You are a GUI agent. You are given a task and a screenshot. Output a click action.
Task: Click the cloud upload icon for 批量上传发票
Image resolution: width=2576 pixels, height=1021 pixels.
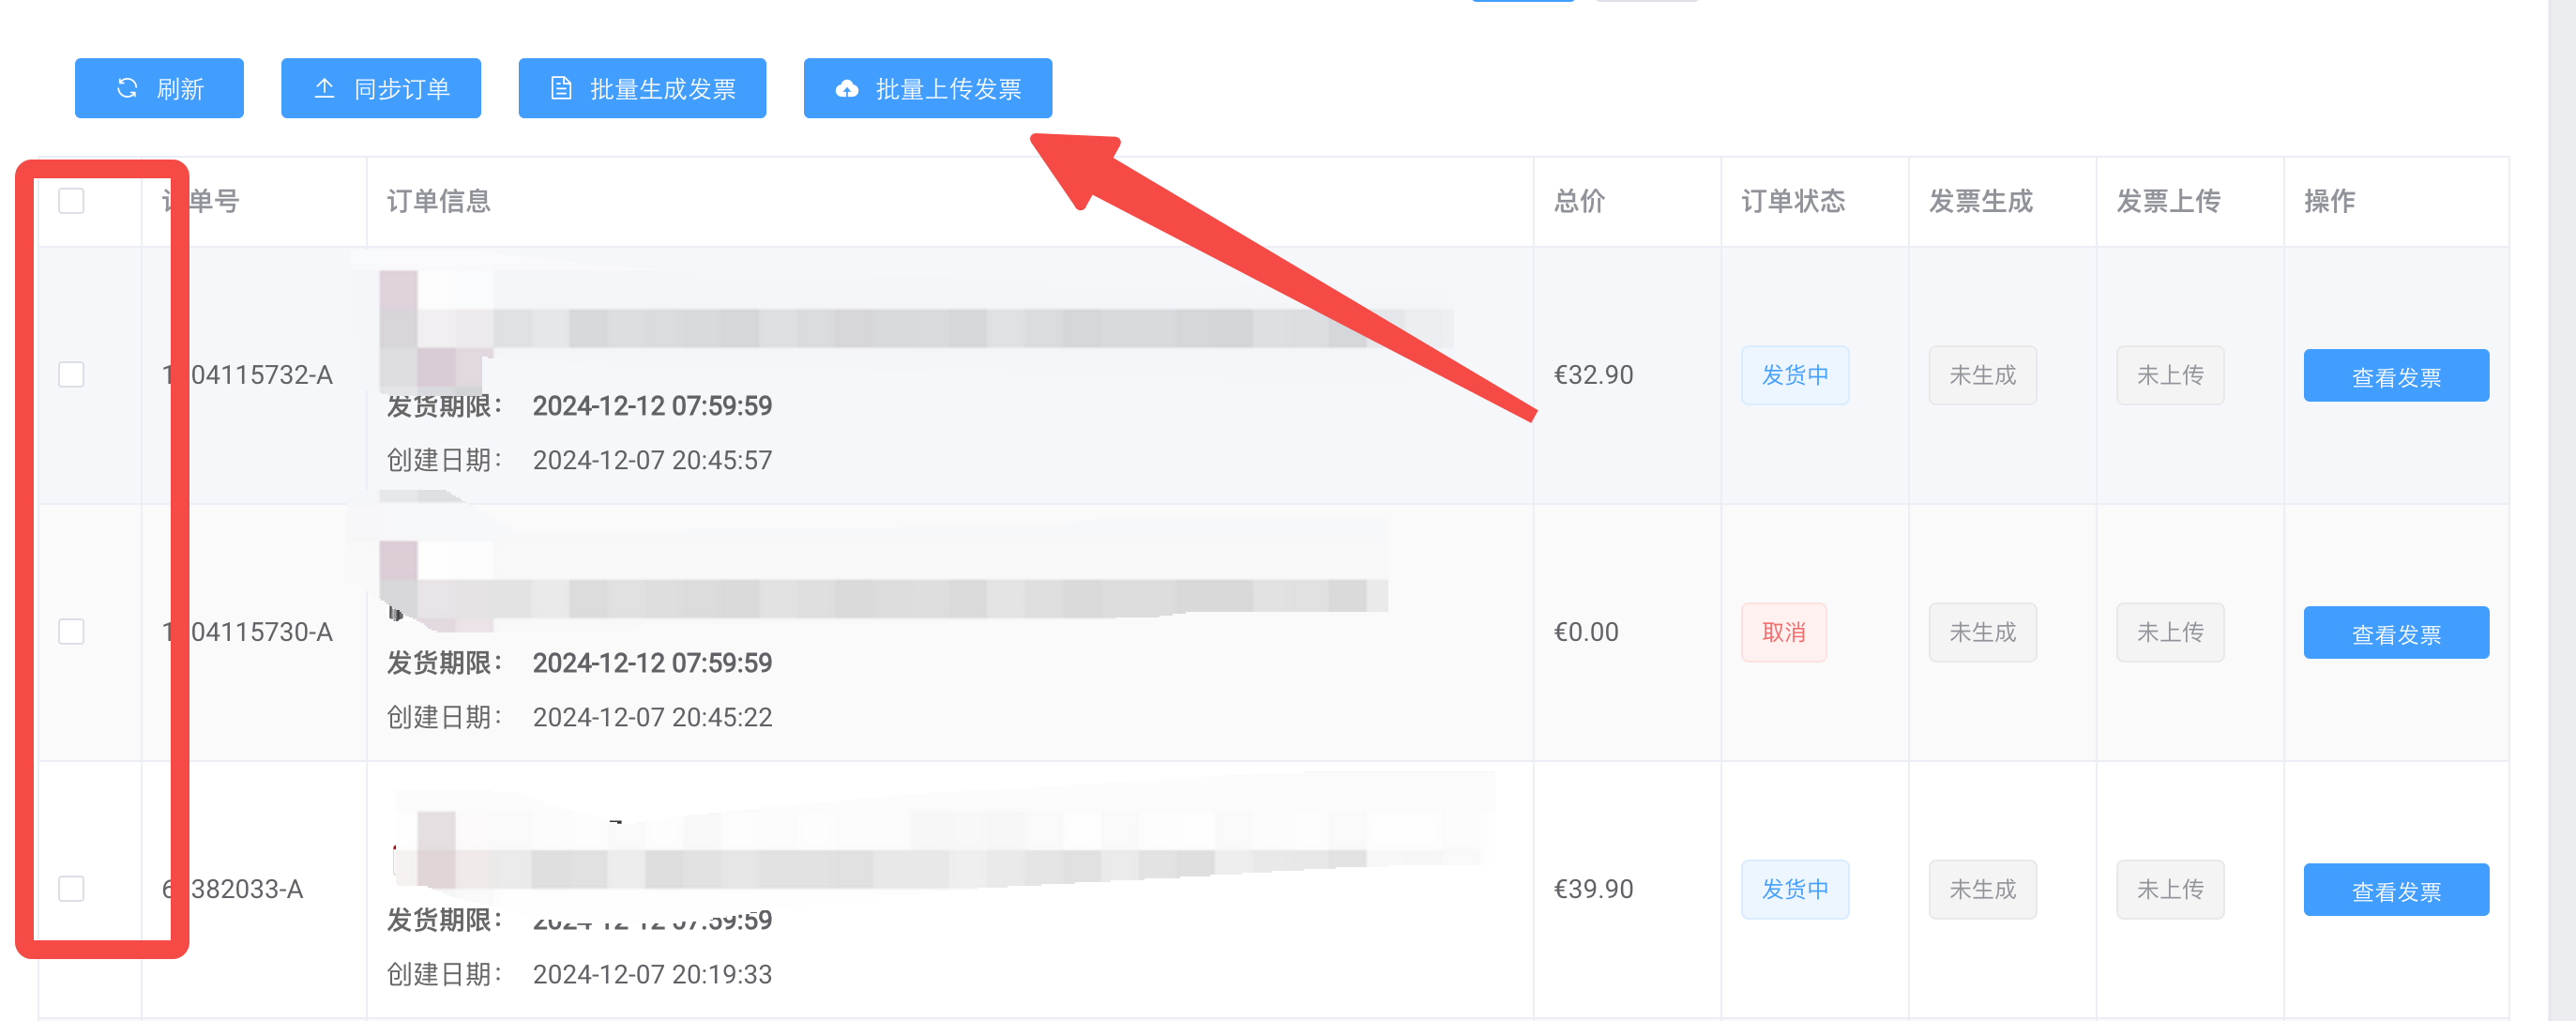click(847, 89)
